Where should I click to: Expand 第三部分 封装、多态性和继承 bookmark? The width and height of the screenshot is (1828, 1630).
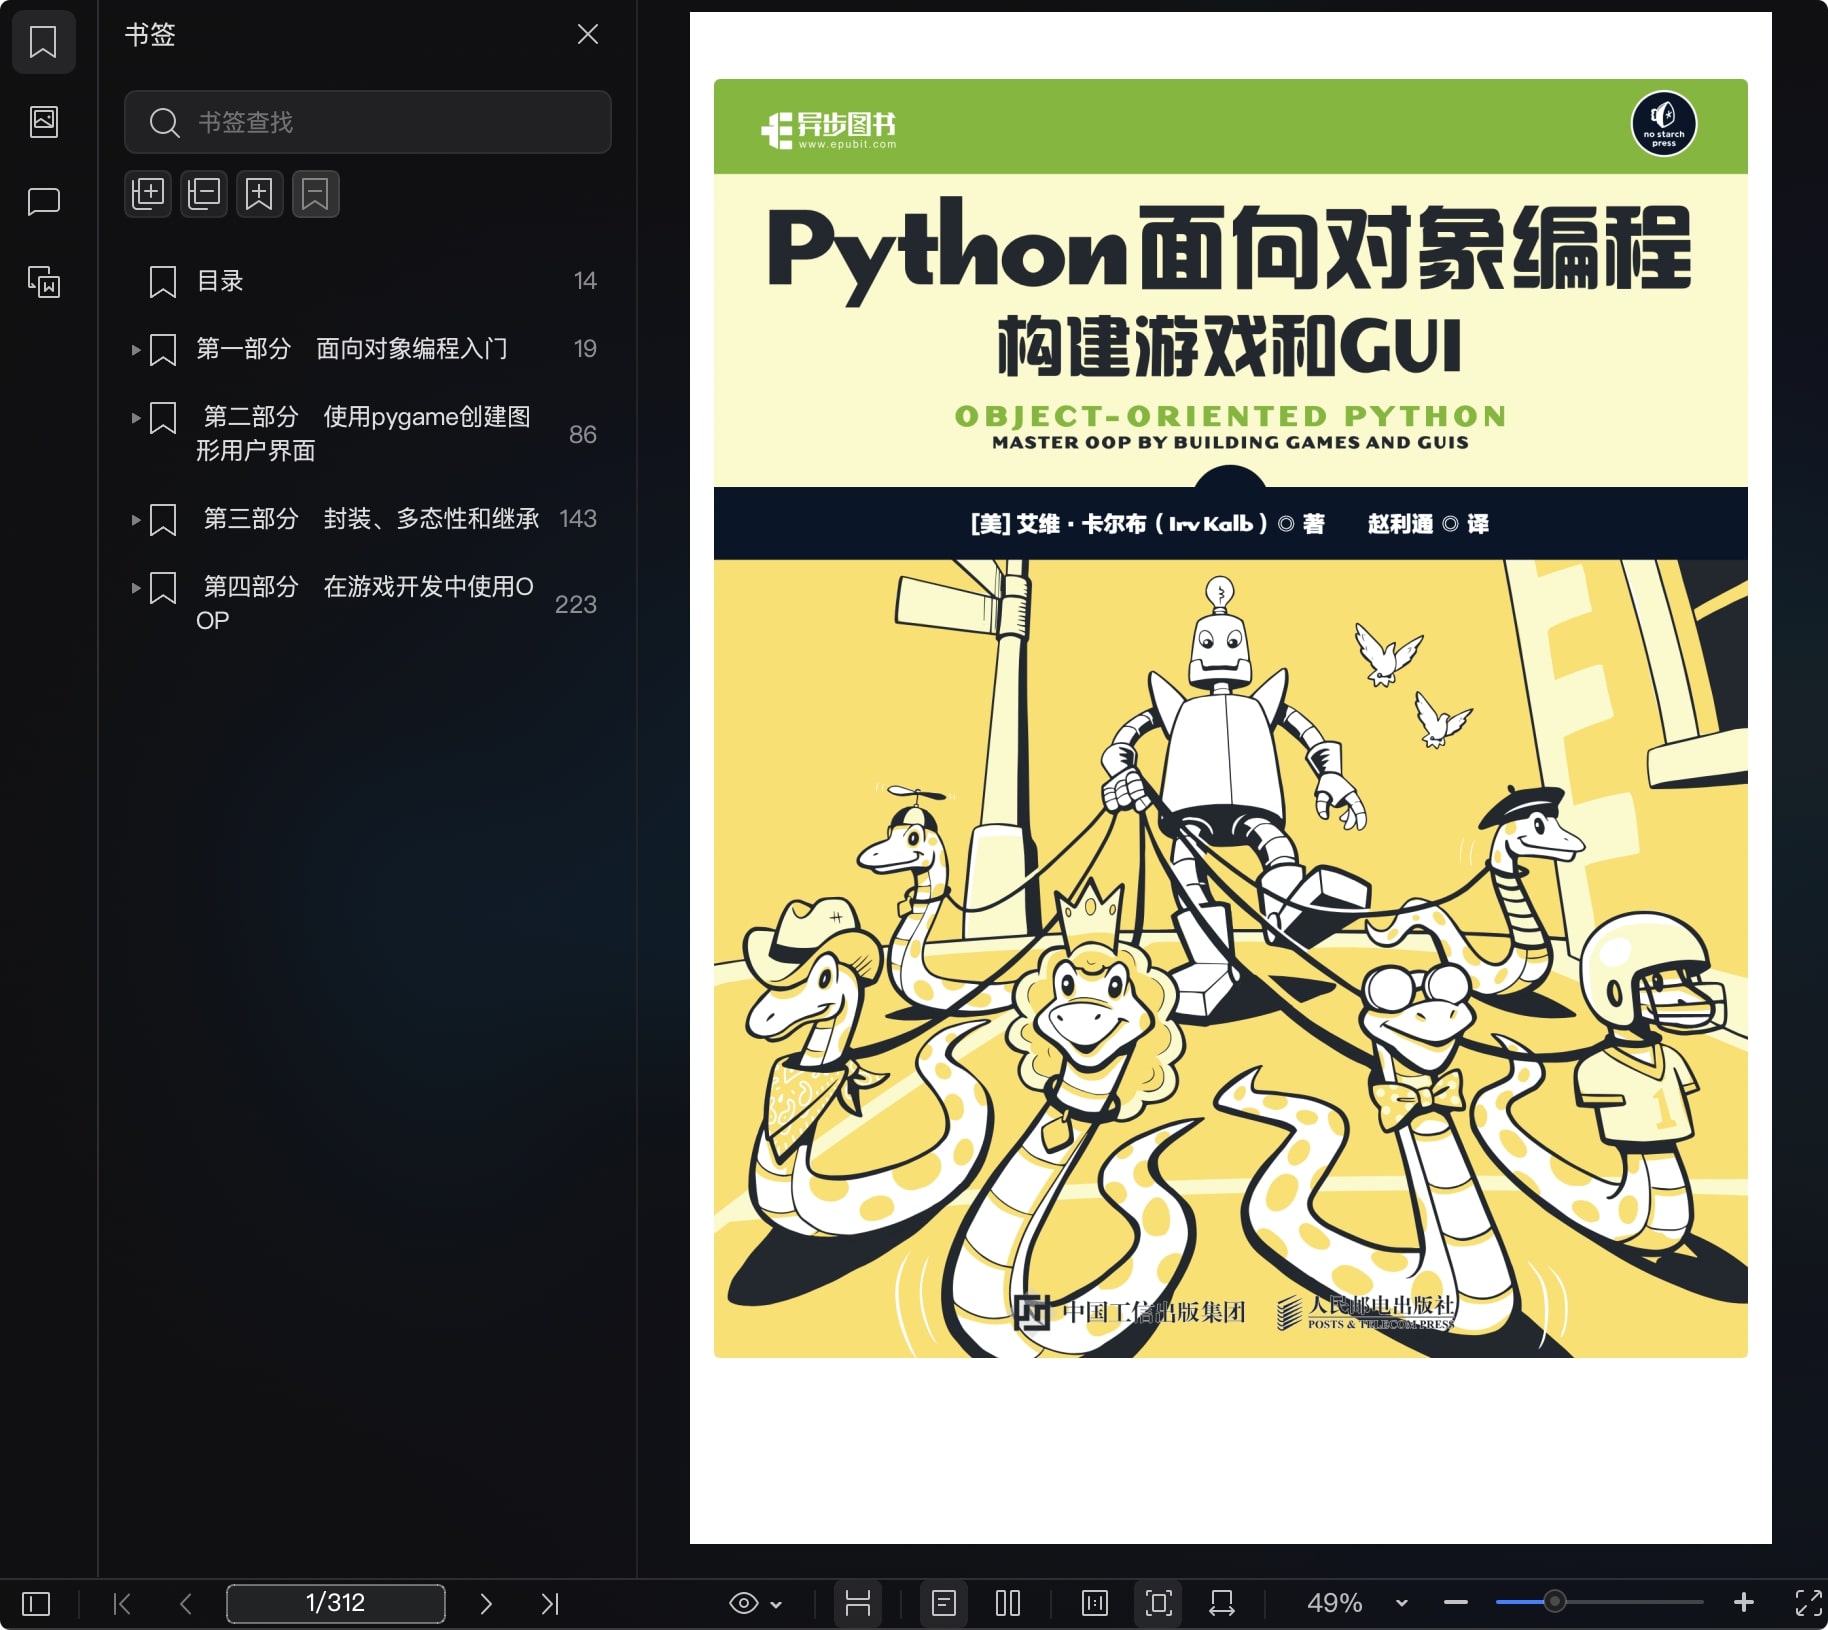(136, 520)
